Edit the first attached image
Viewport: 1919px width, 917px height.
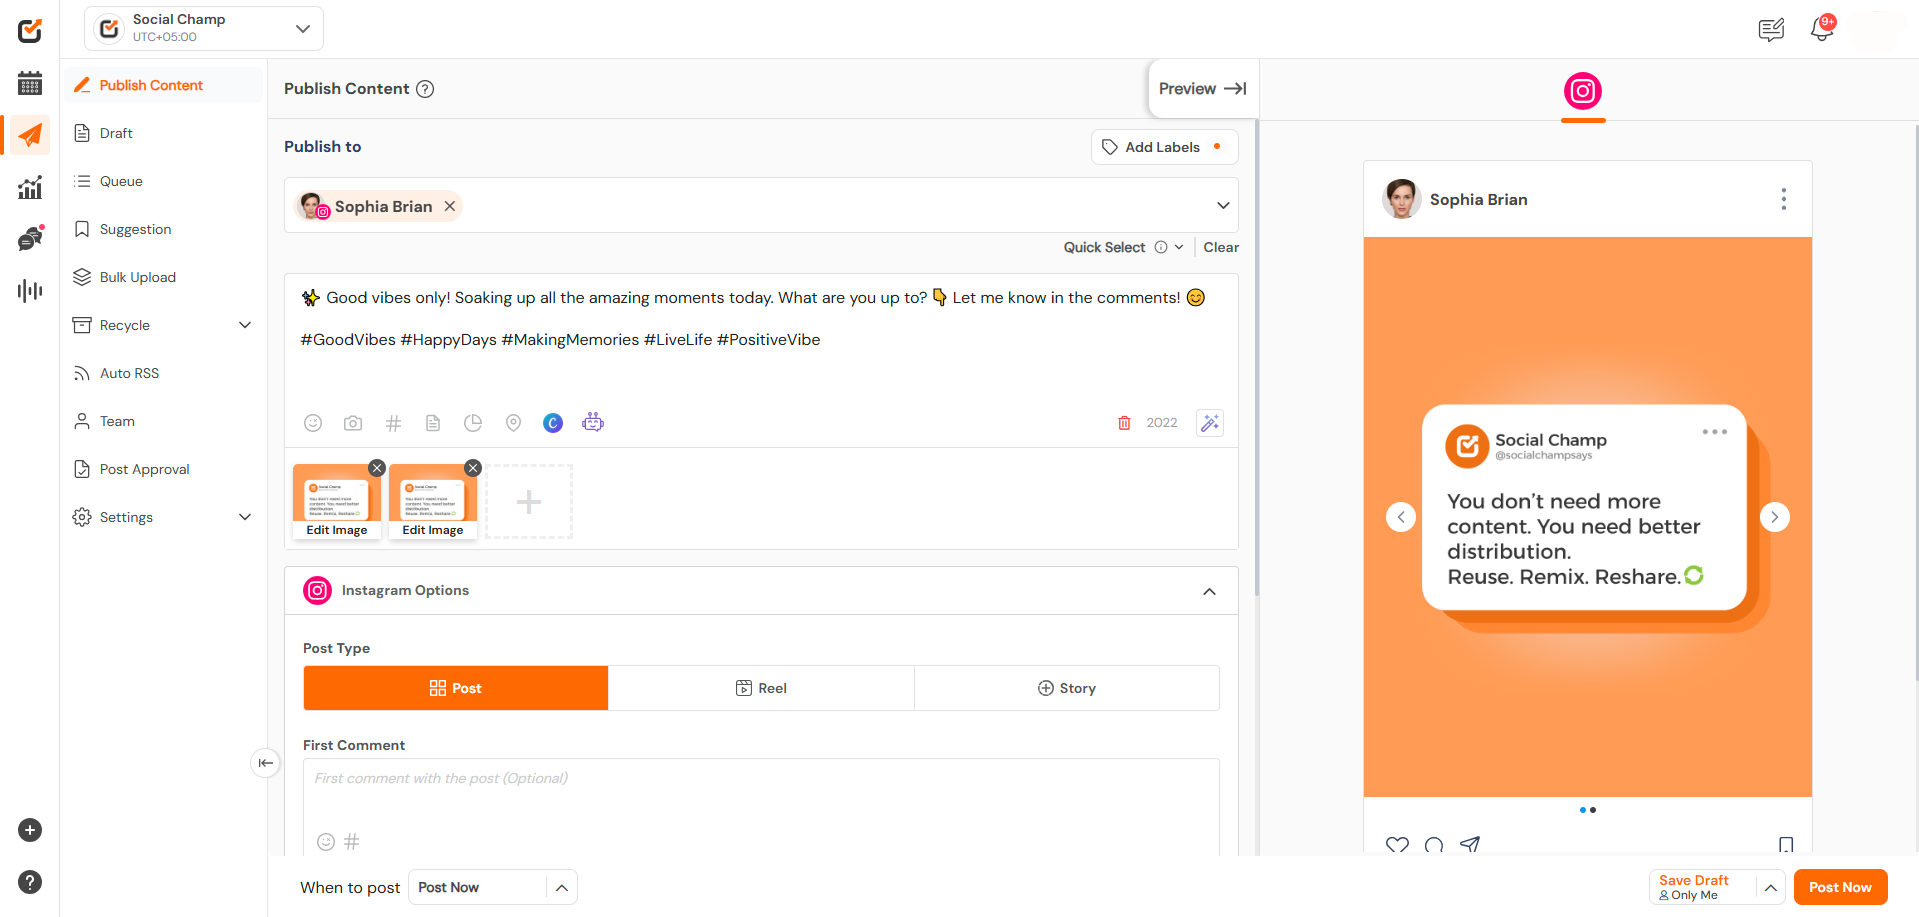337,530
